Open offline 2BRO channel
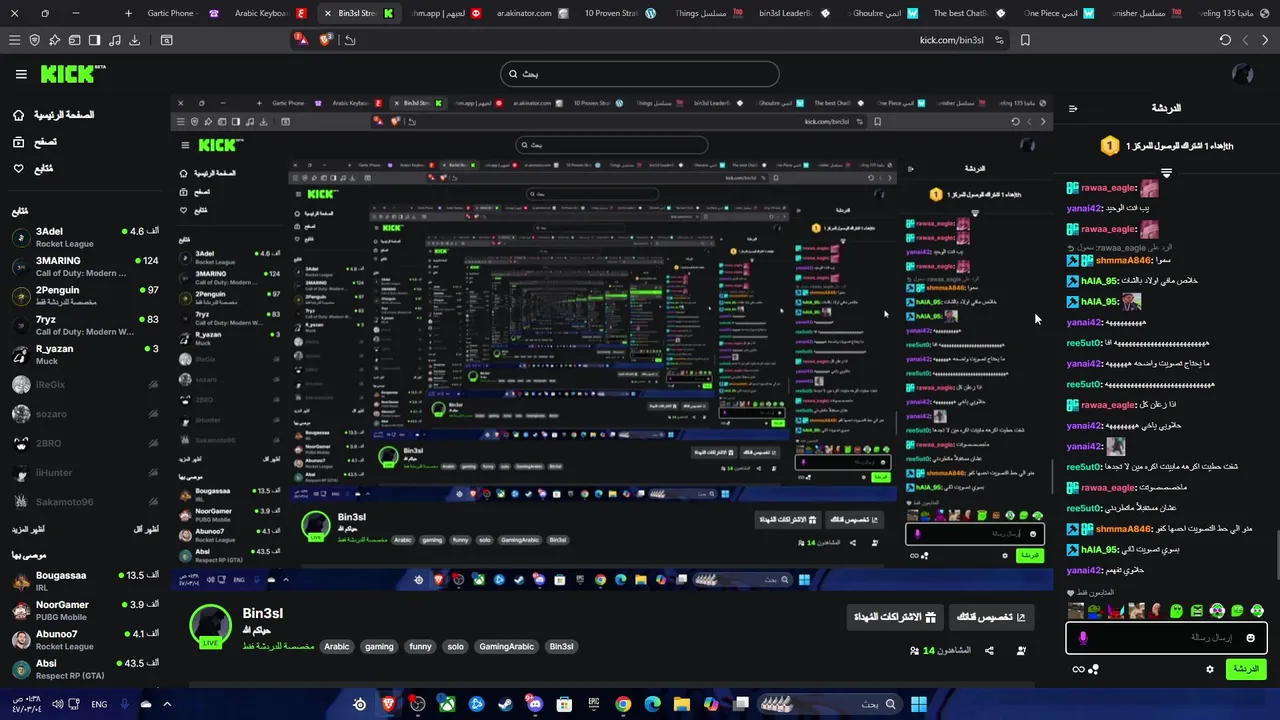This screenshot has width=1280, height=720. [85, 443]
